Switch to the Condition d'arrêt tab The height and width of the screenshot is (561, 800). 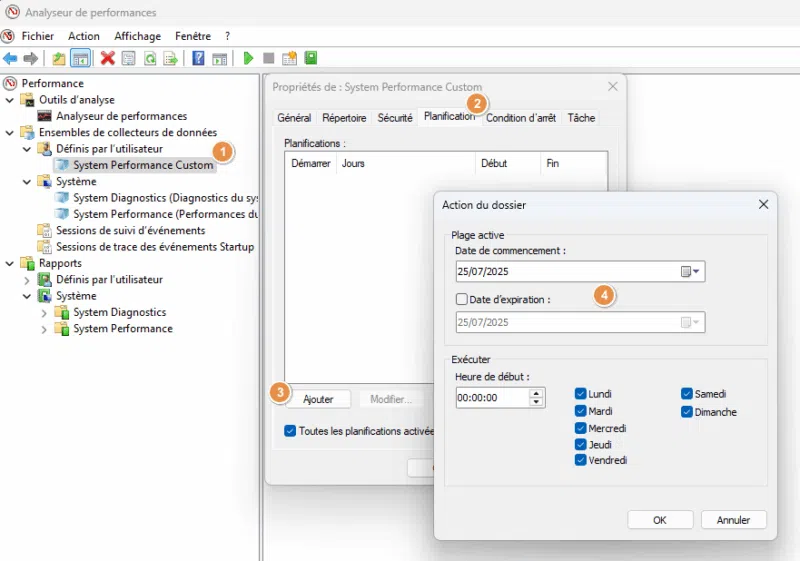tap(520, 117)
